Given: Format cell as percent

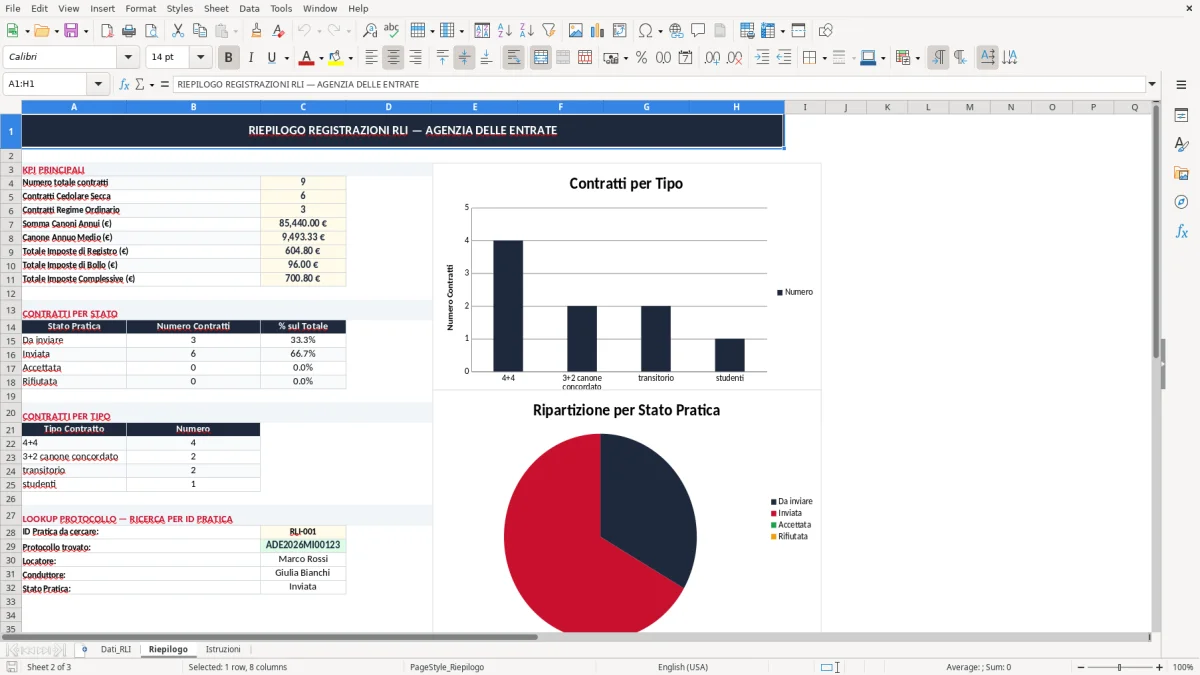Looking at the screenshot, I should (641, 58).
